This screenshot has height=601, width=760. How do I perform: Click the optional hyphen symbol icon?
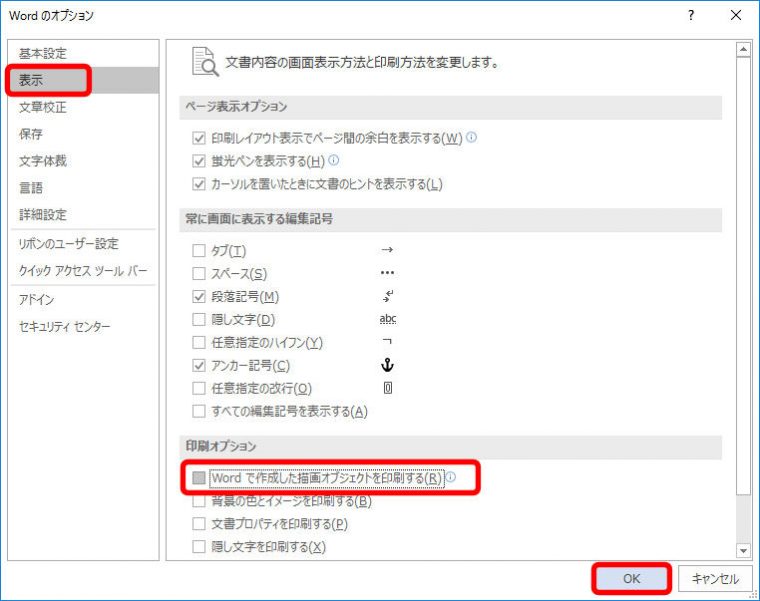387,341
